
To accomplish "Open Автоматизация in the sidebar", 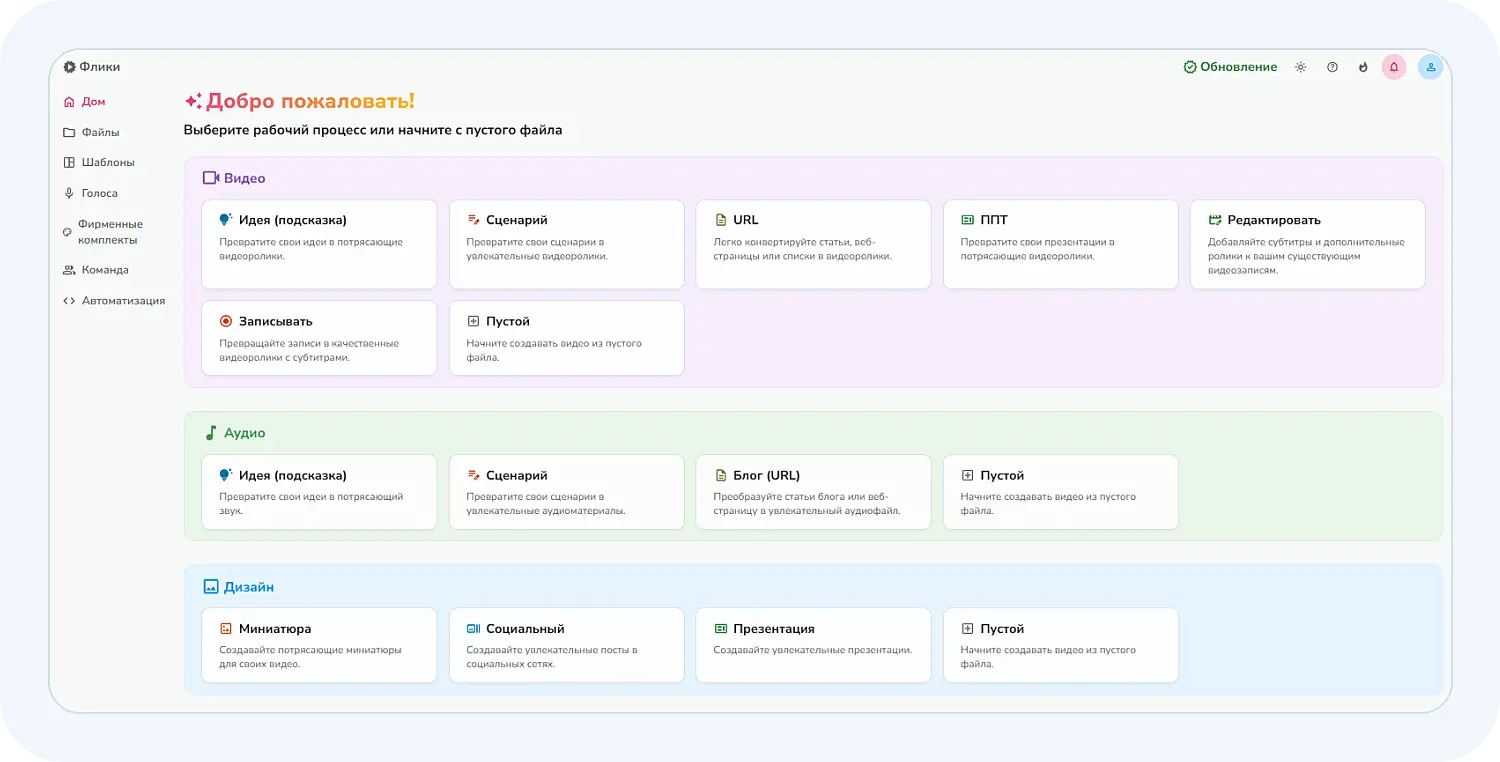I will (123, 300).
